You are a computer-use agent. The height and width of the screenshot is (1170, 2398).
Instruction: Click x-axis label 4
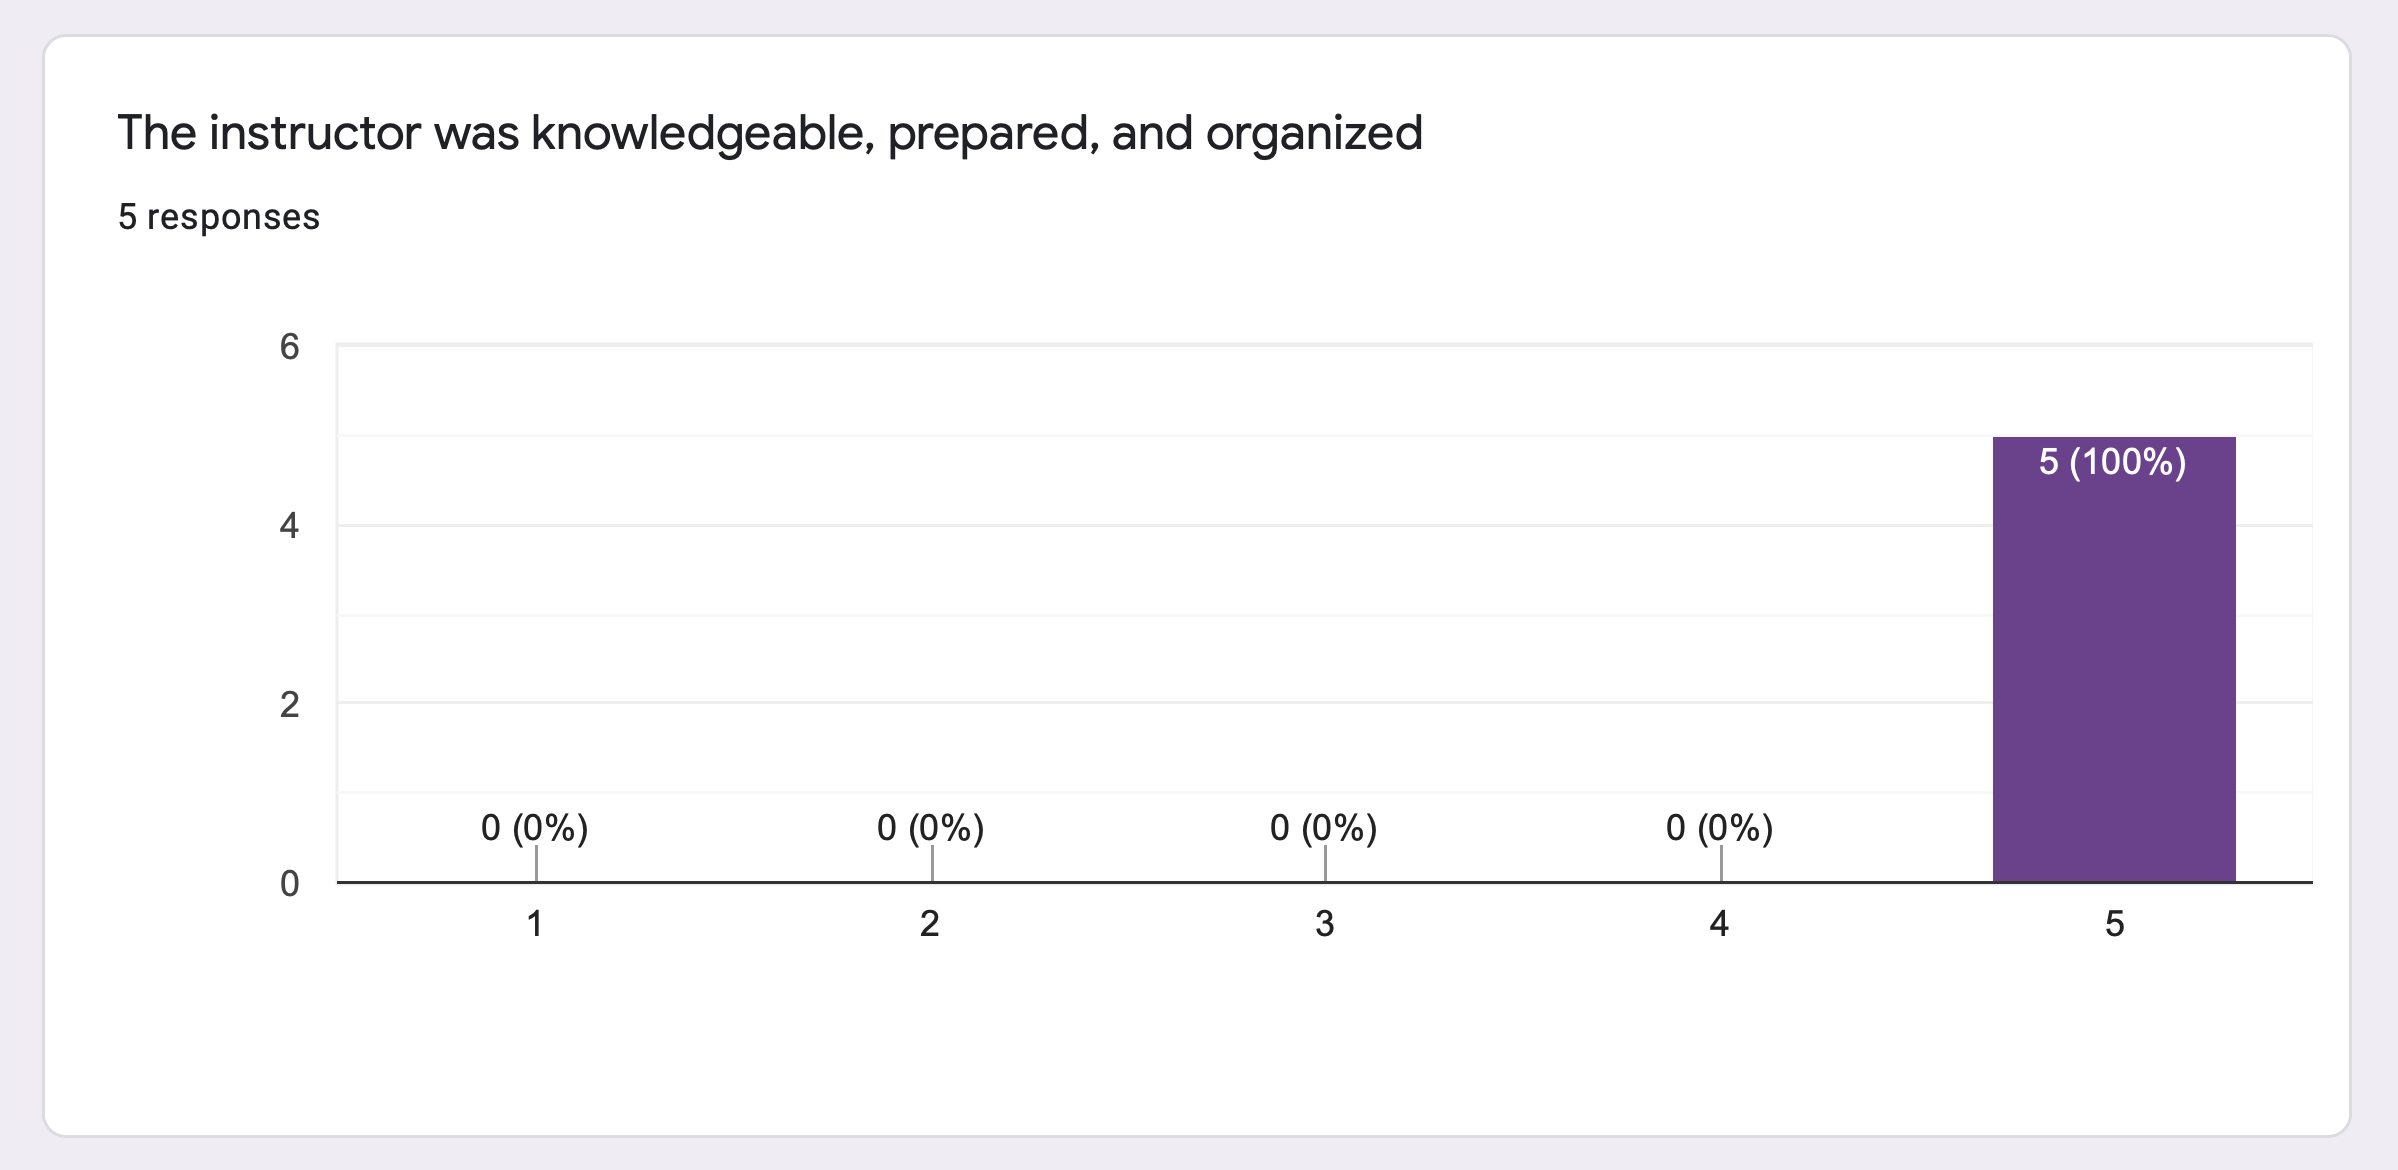pyautogui.click(x=1719, y=924)
